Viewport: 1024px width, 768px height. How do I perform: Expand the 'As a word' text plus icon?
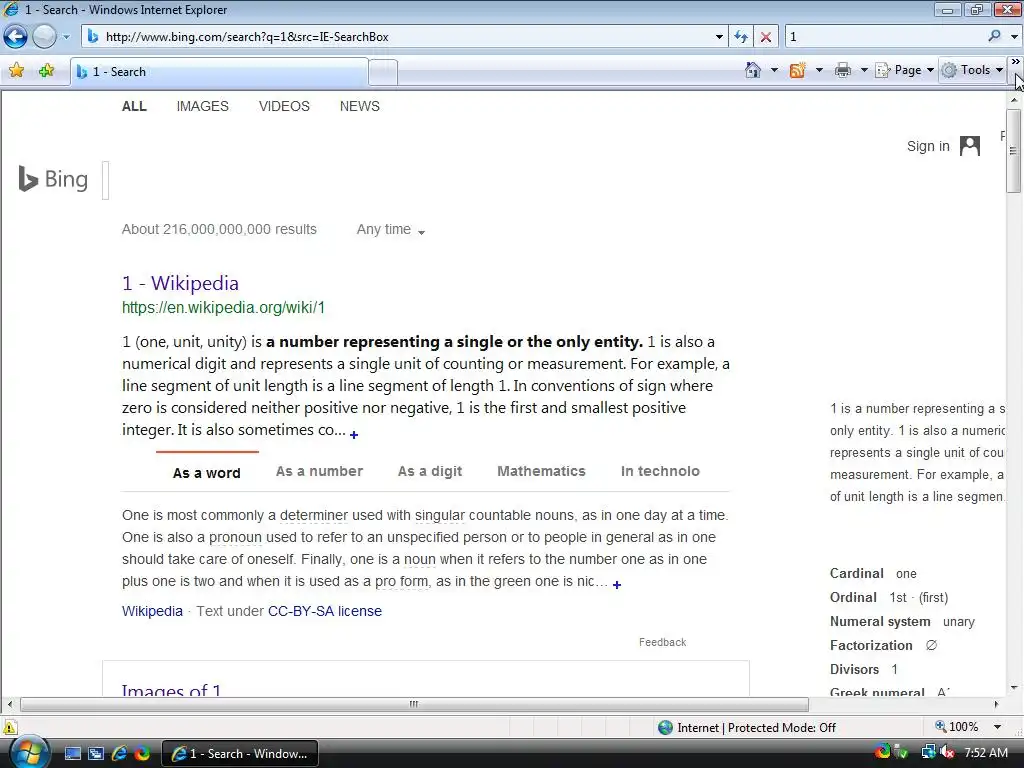pyautogui.click(x=617, y=584)
